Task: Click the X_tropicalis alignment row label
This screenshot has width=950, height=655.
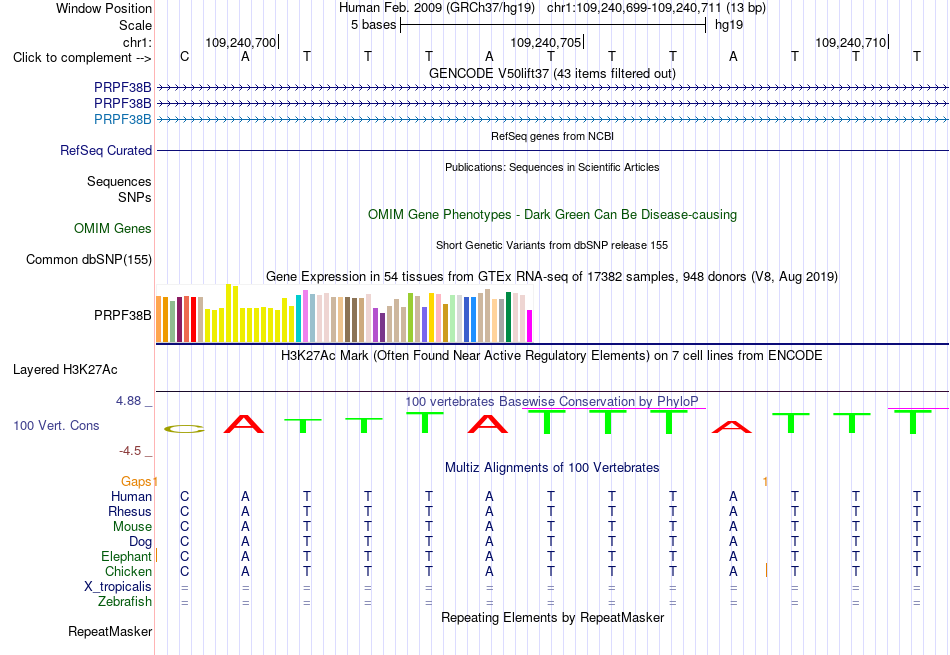Action: [x=118, y=587]
